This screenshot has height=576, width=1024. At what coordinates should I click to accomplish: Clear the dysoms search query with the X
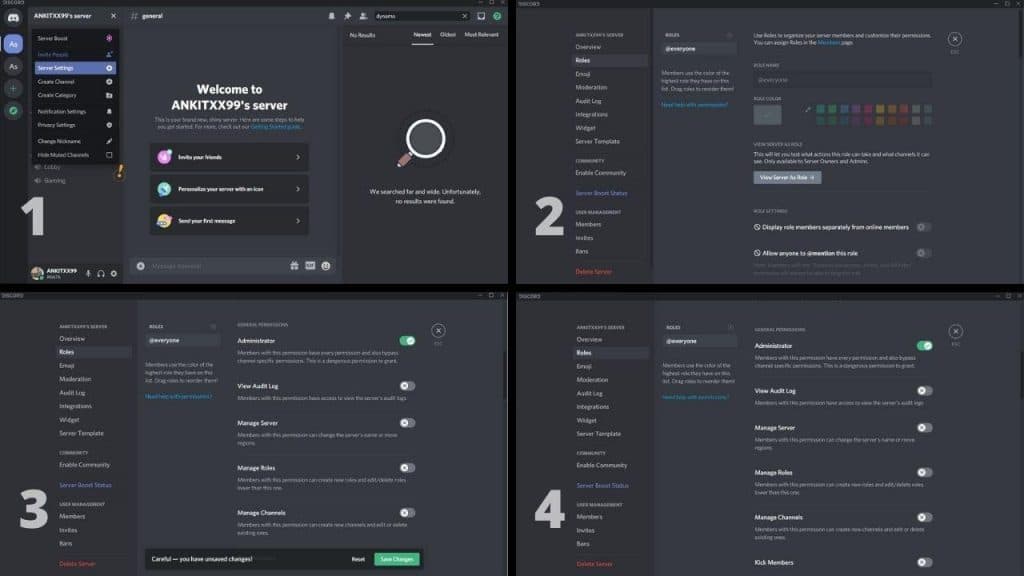coord(465,16)
